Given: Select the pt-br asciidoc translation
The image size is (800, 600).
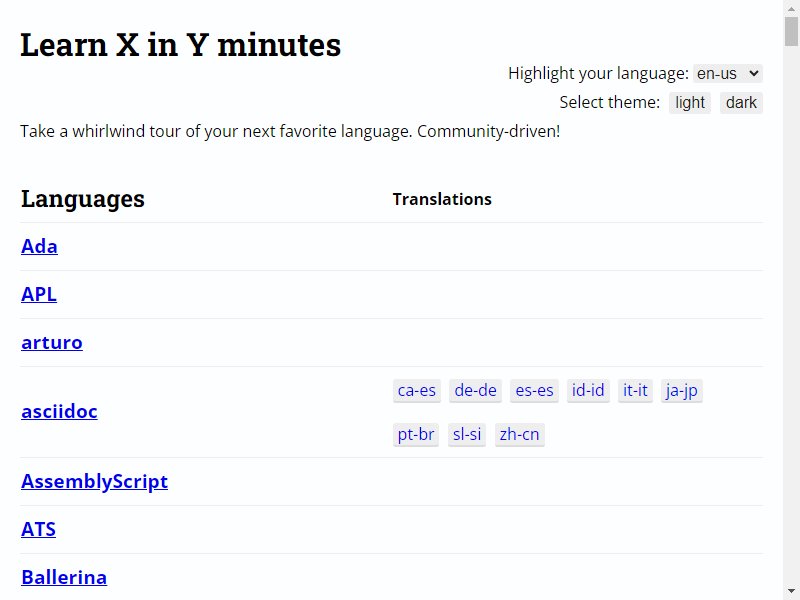Looking at the screenshot, I should click(x=416, y=434).
